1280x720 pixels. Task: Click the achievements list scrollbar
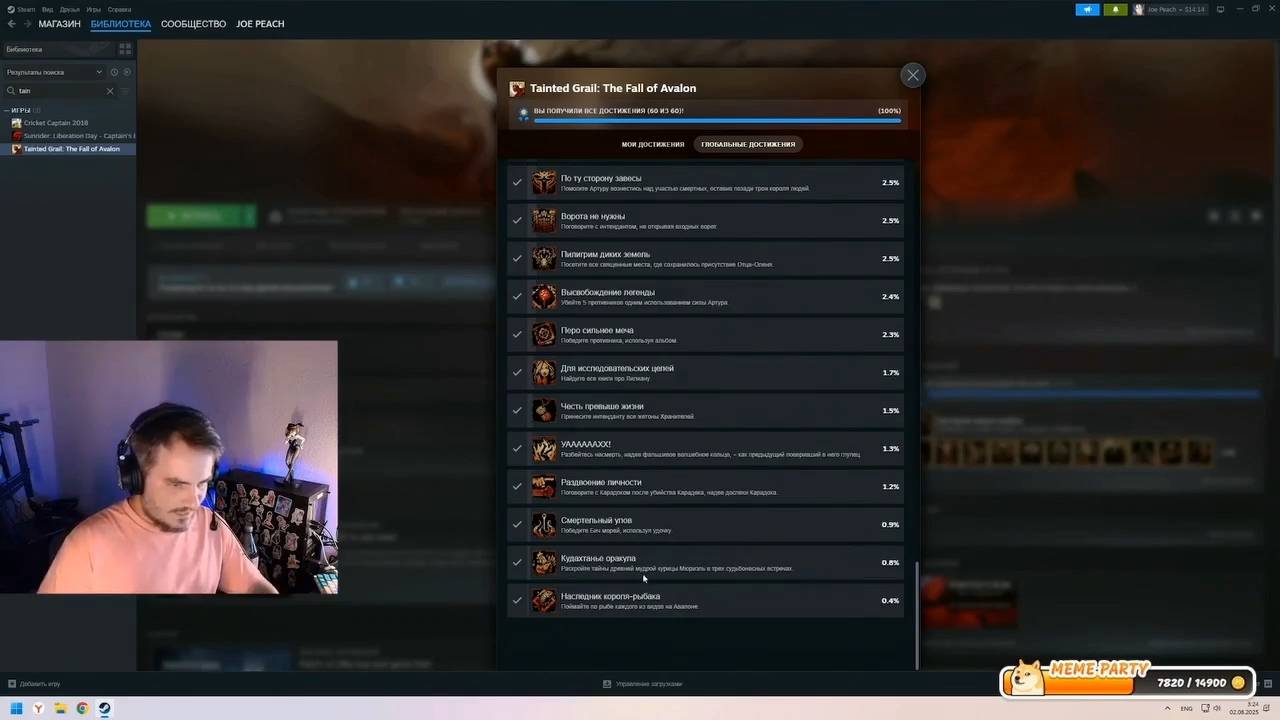pyautogui.click(x=917, y=615)
